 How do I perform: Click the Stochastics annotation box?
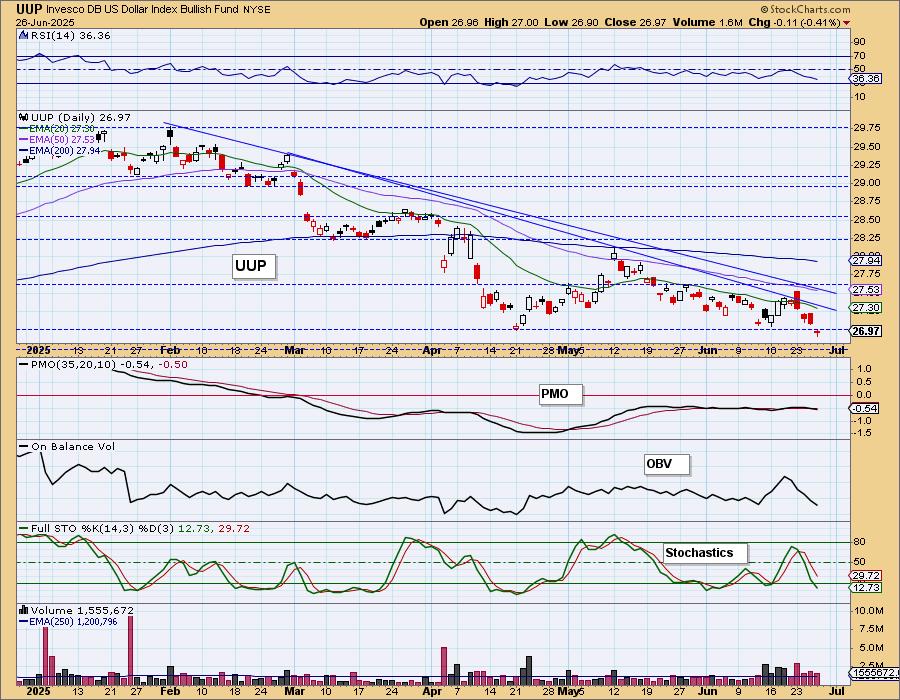(705, 553)
